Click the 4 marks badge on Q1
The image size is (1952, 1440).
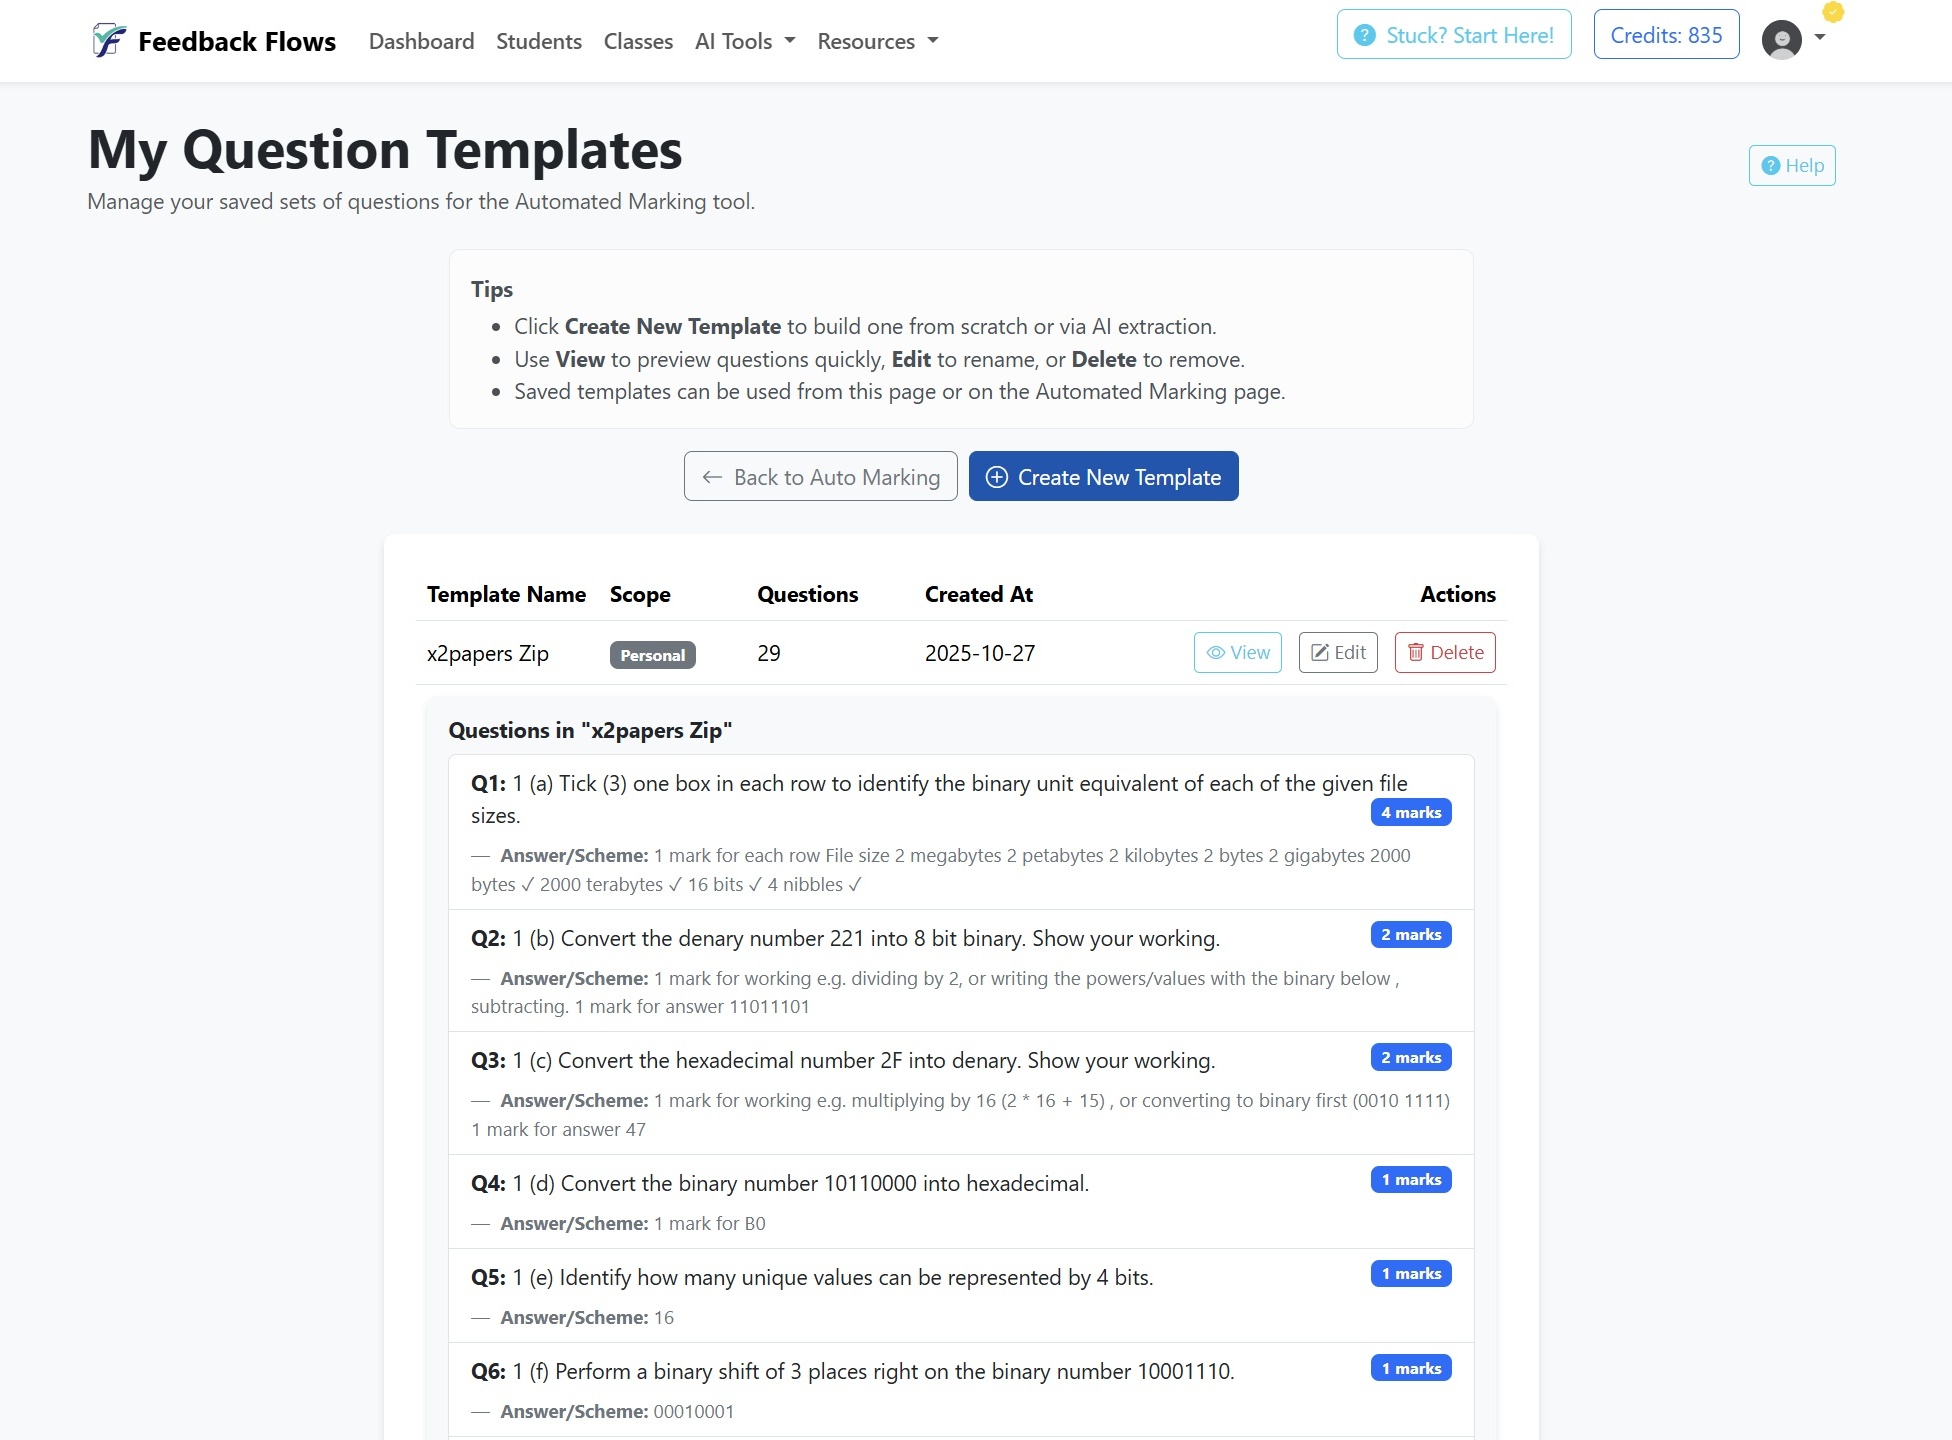click(x=1410, y=812)
